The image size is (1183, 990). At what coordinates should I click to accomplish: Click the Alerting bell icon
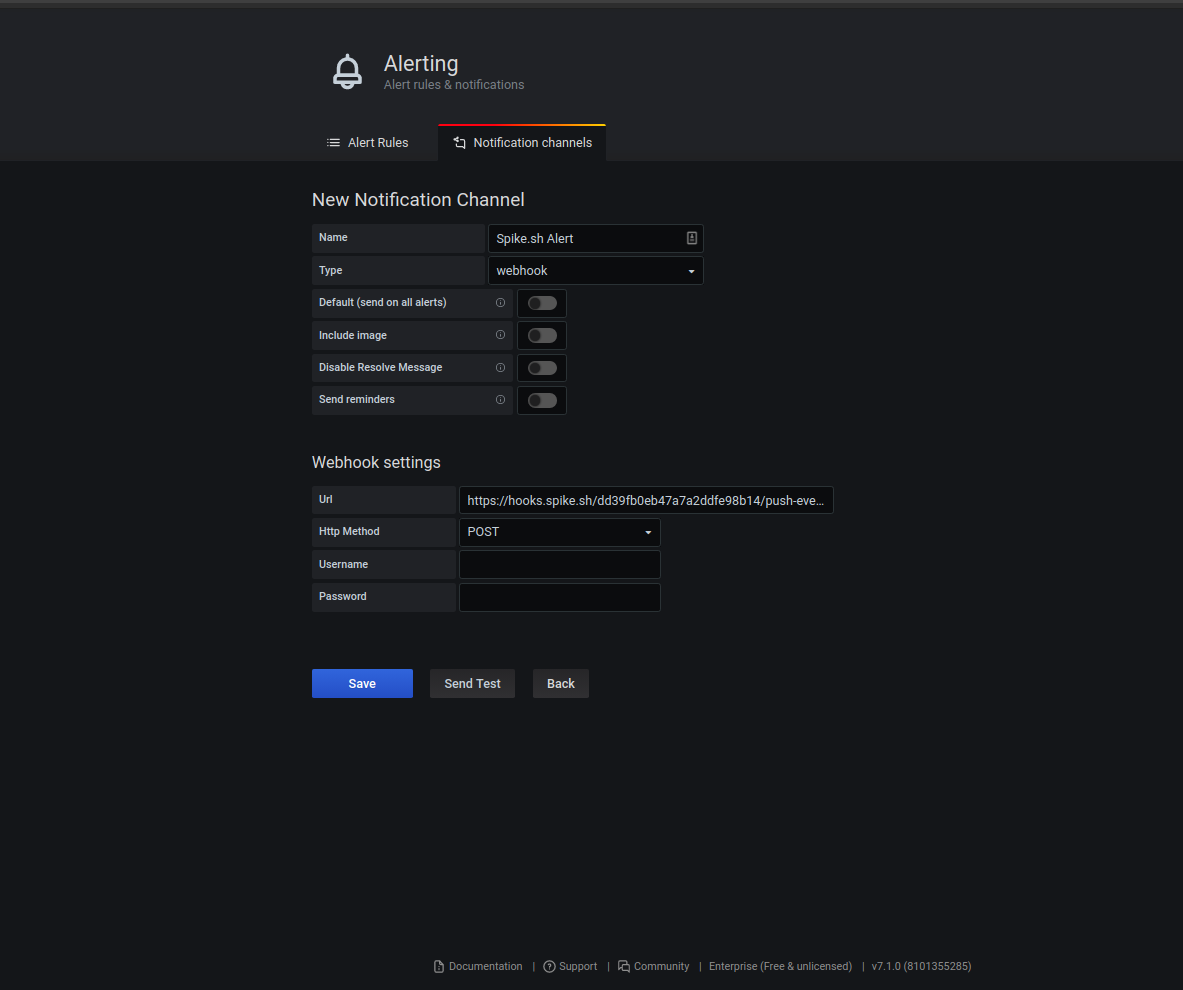point(347,72)
